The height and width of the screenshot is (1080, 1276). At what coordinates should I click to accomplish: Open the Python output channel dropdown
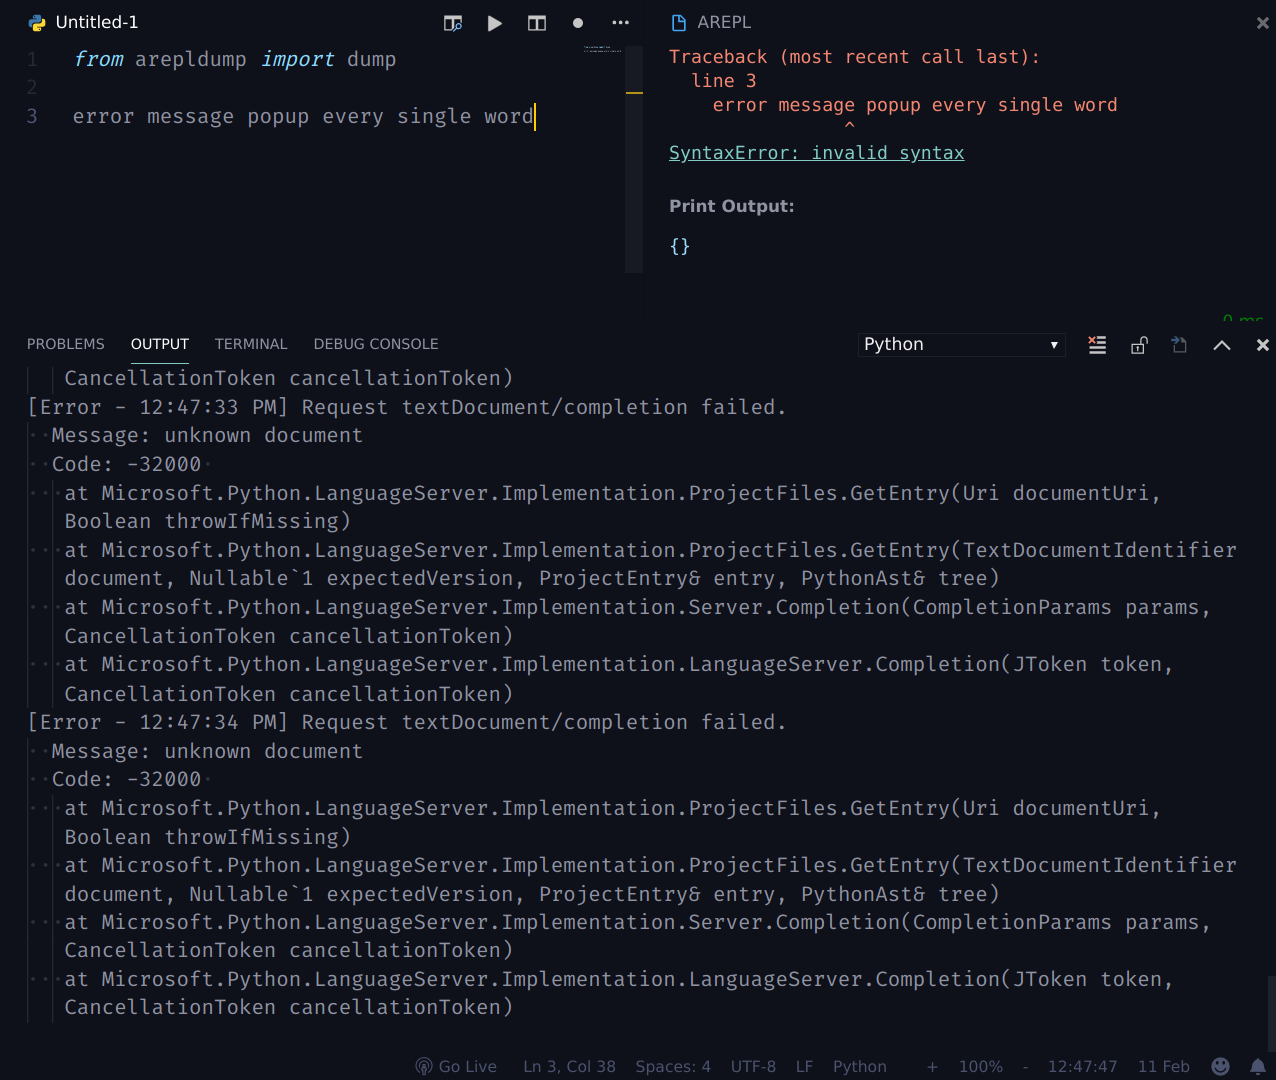[960, 344]
